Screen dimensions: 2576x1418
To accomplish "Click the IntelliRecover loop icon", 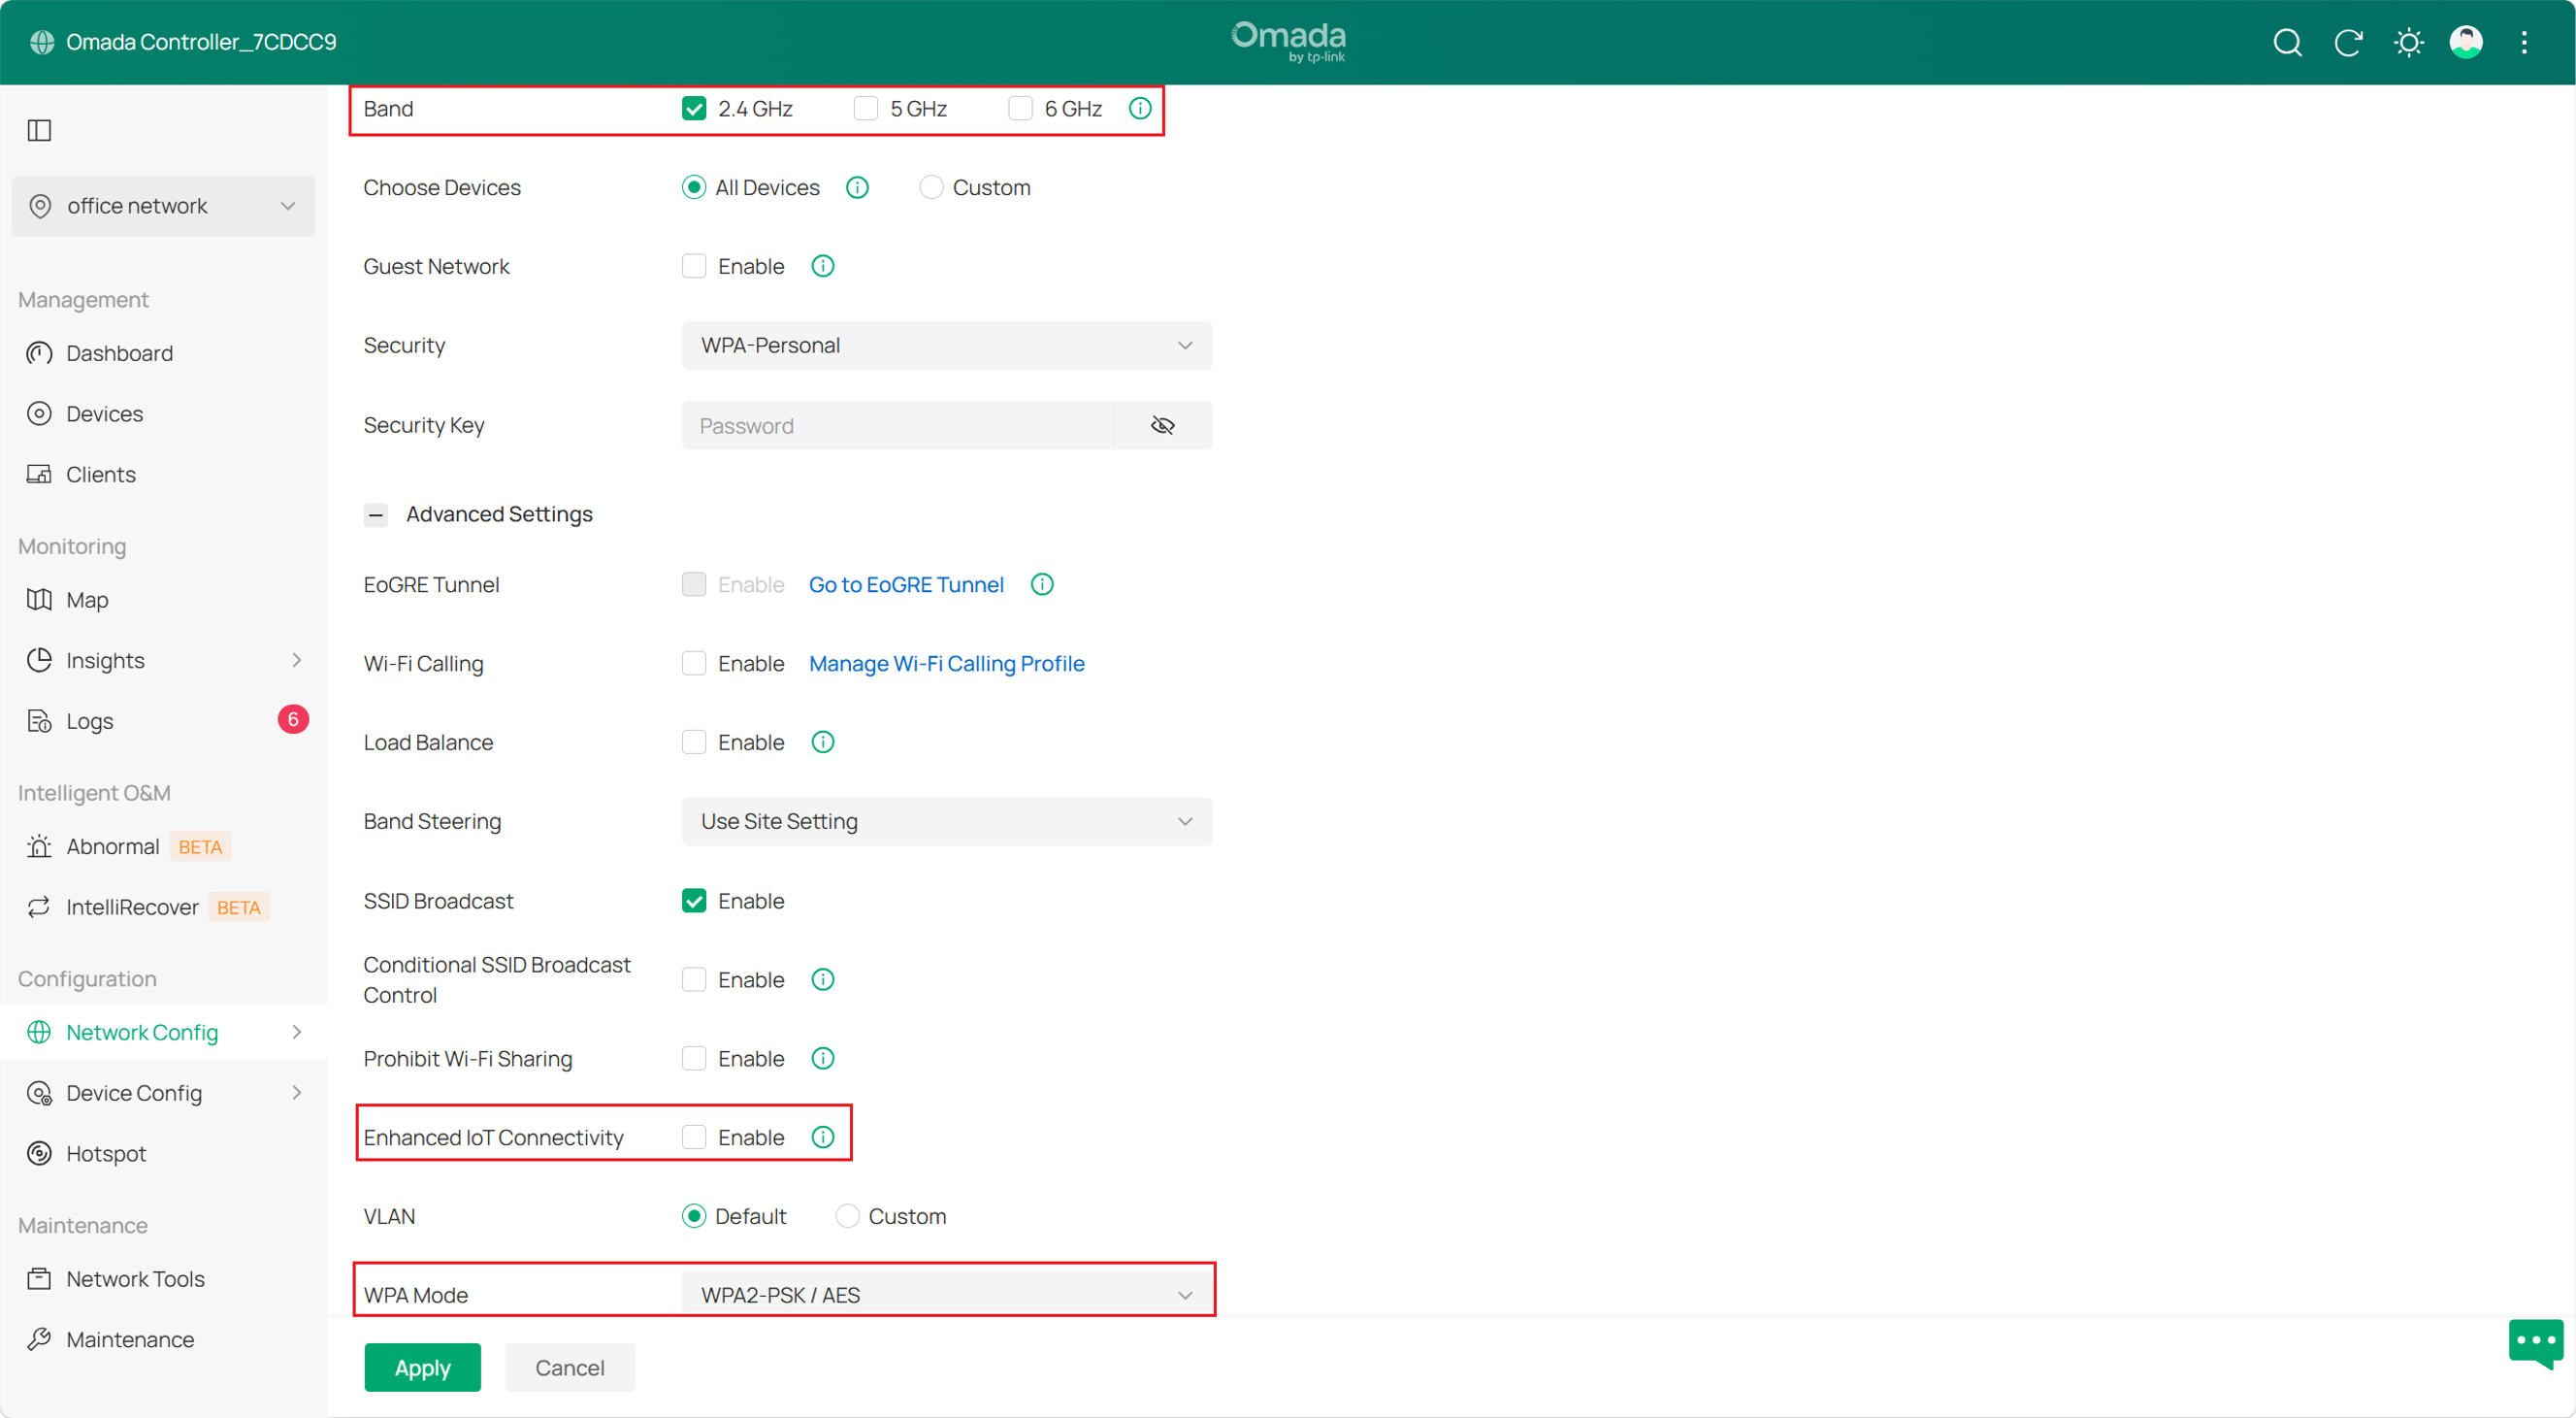I will (39, 907).
